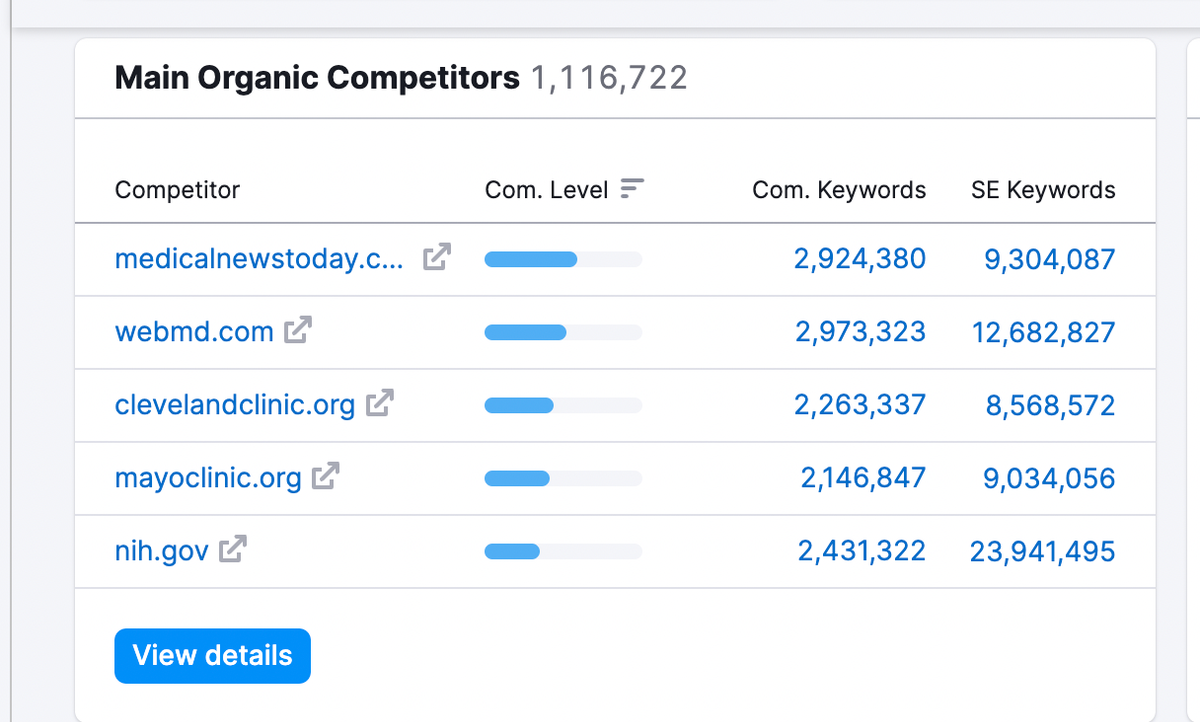
Task: Click the Com. Level column header
Action: [x=547, y=190]
